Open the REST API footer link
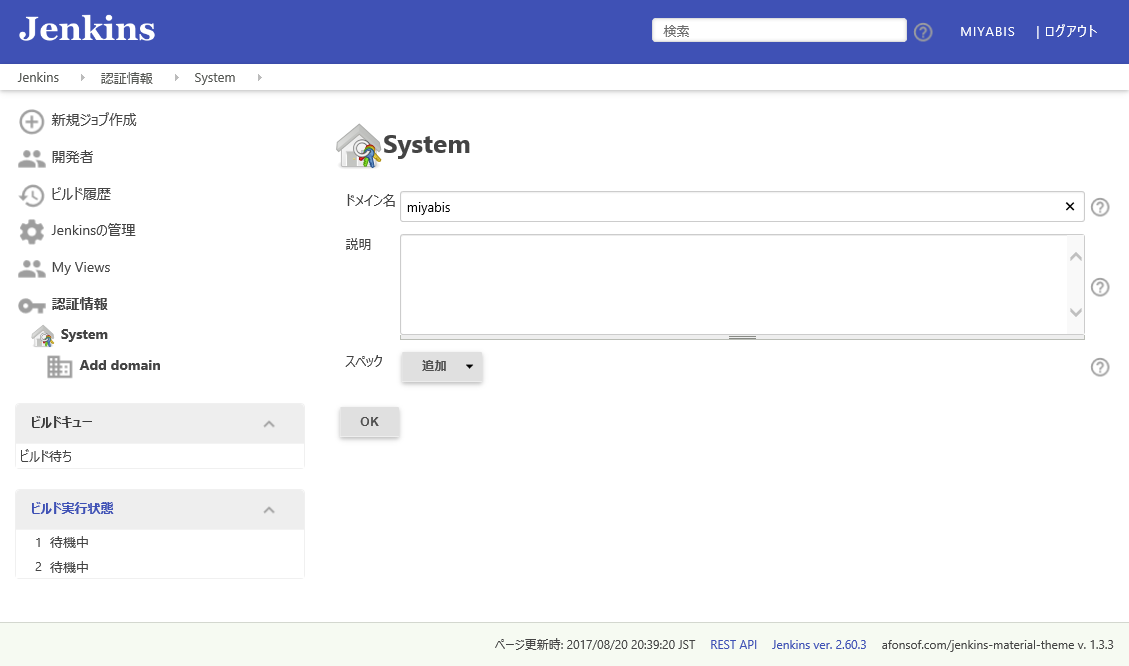 click(x=734, y=645)
